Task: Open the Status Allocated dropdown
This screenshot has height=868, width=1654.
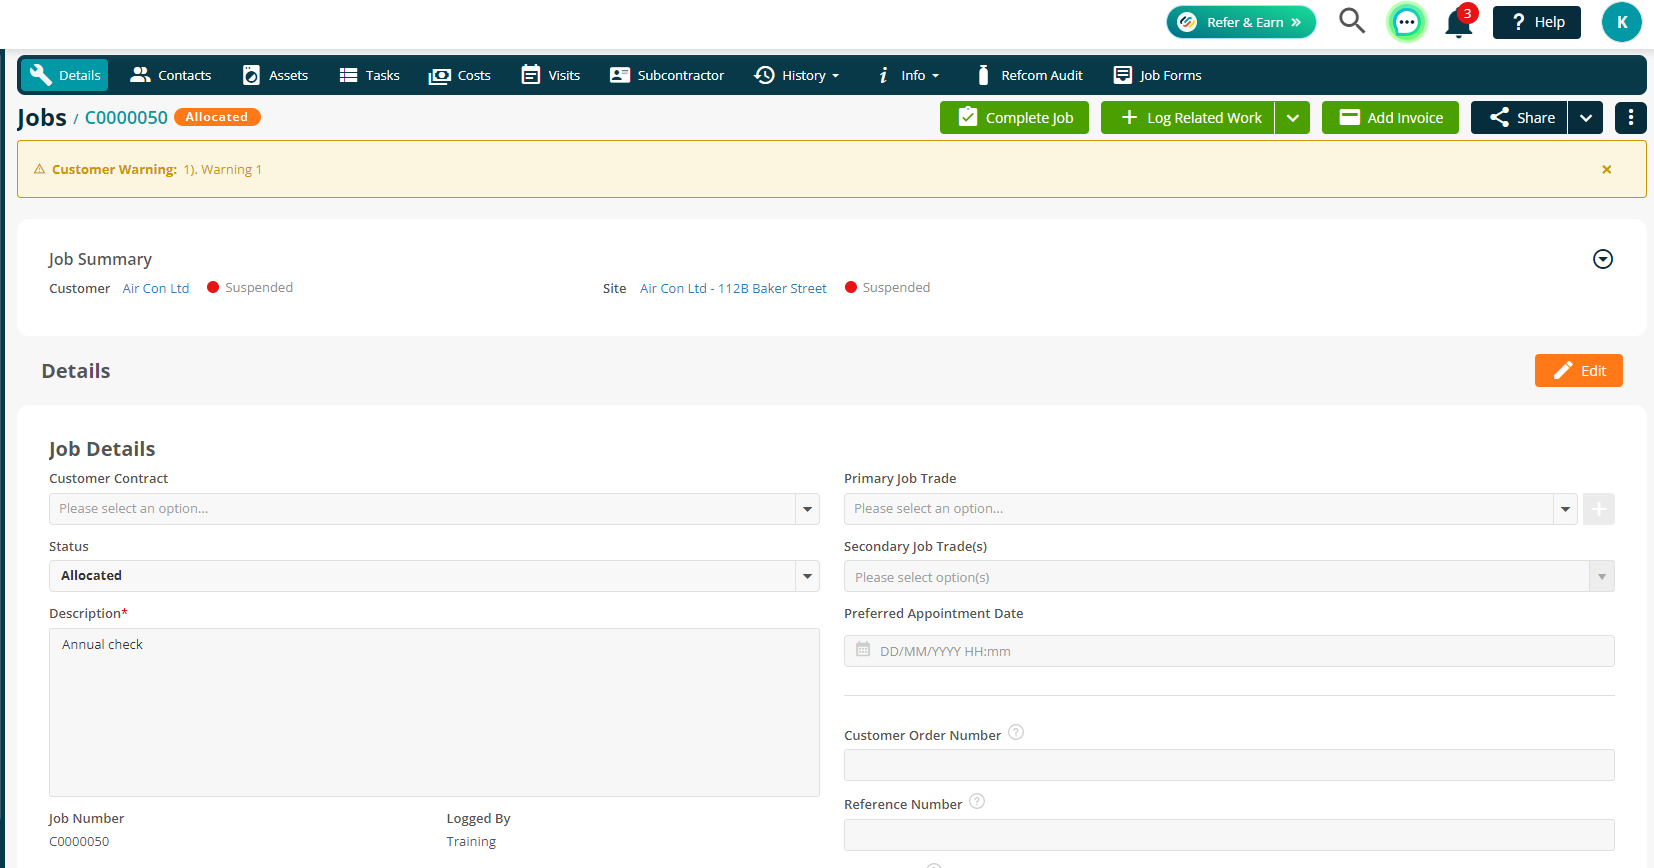Action: click(x=434, y=576)
